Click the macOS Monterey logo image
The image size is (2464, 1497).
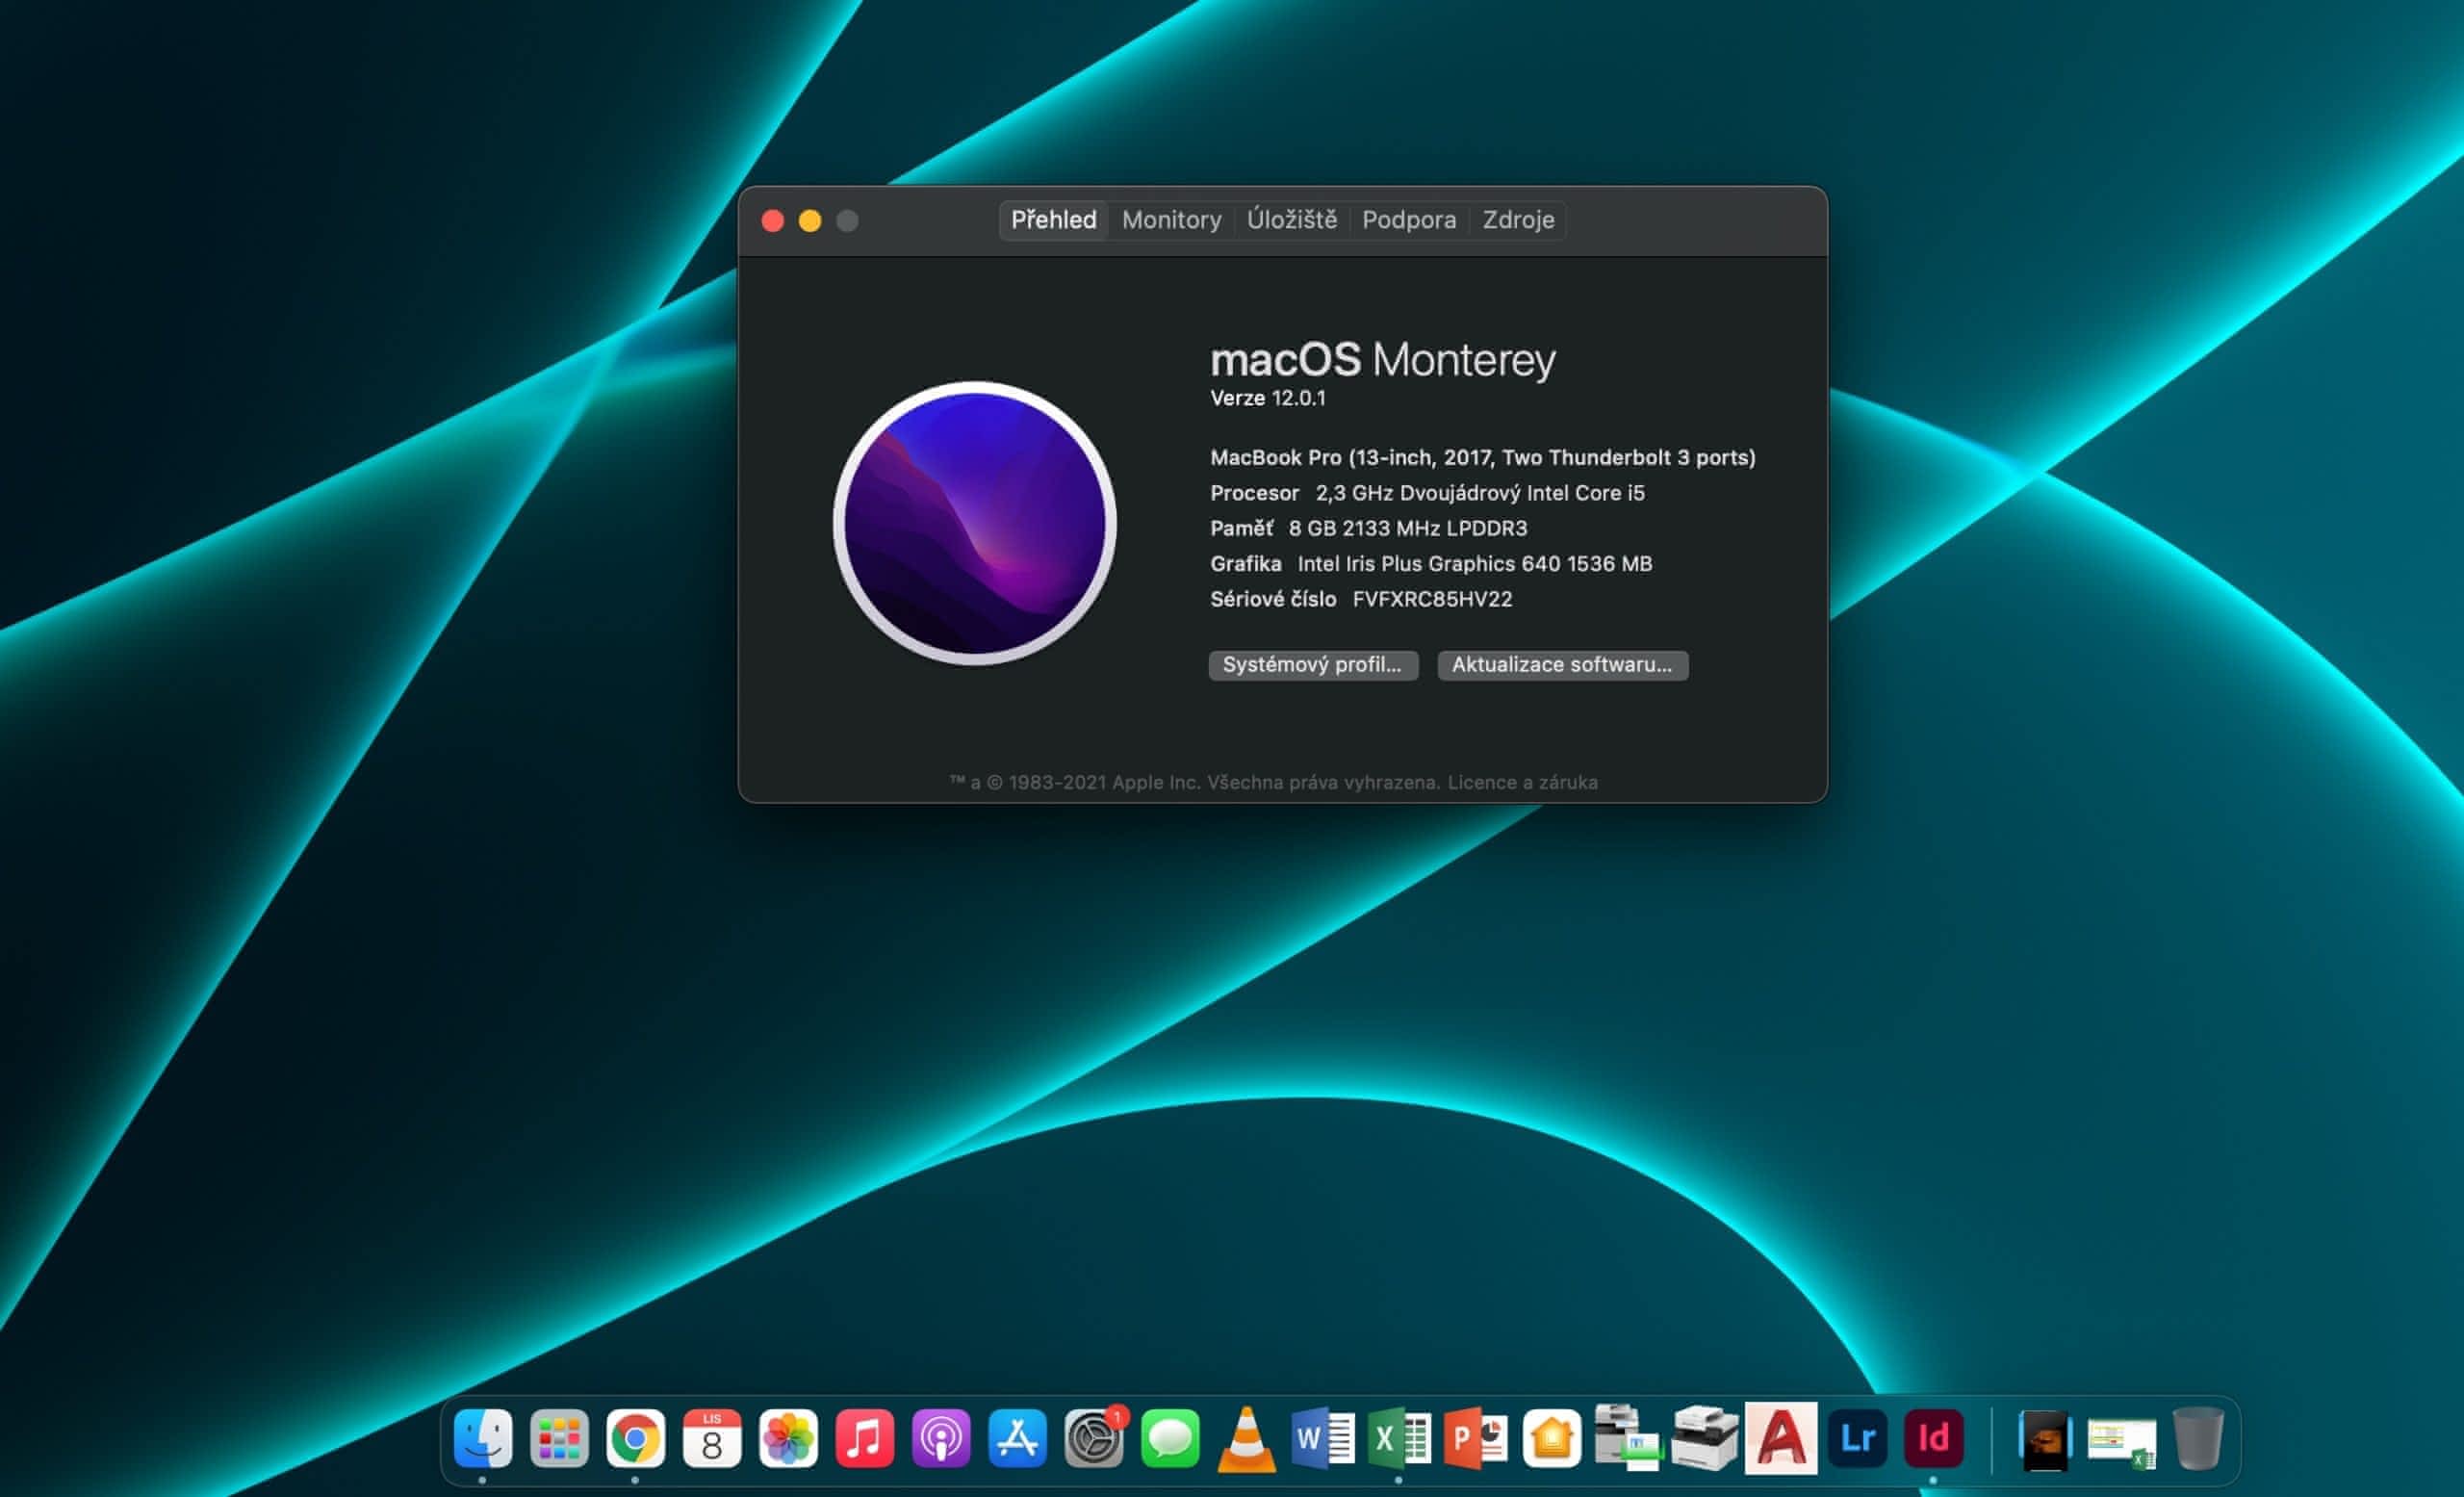(x=975, y=523)
